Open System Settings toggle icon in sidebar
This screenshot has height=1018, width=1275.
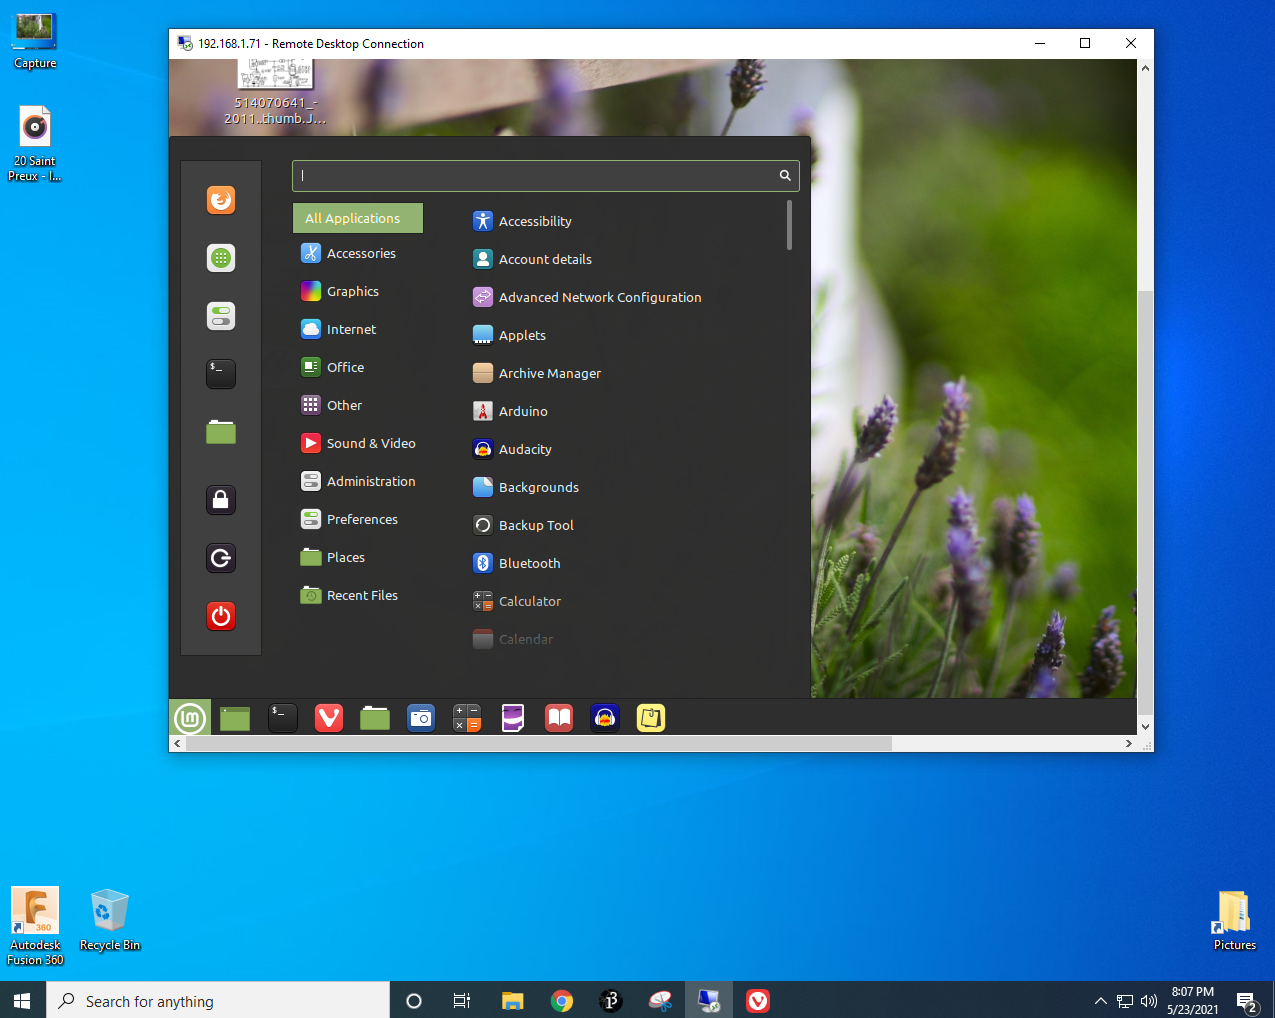221,316
